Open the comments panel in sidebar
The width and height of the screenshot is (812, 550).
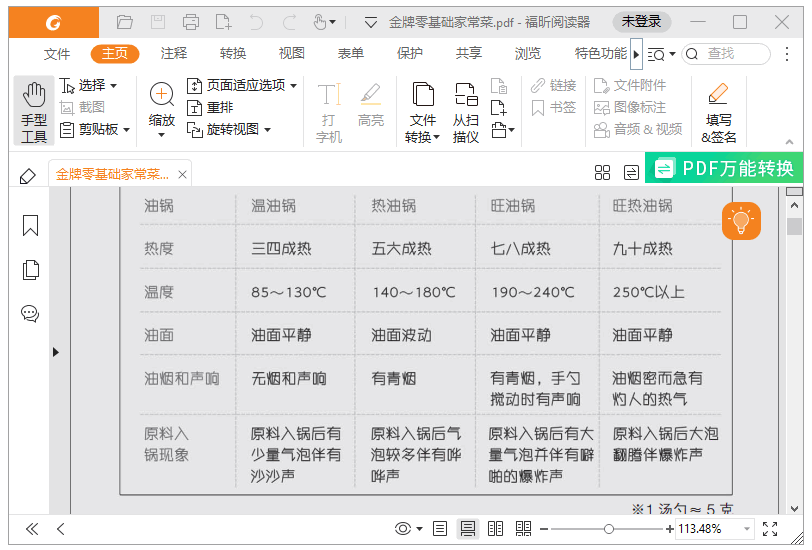click(30, 313)
